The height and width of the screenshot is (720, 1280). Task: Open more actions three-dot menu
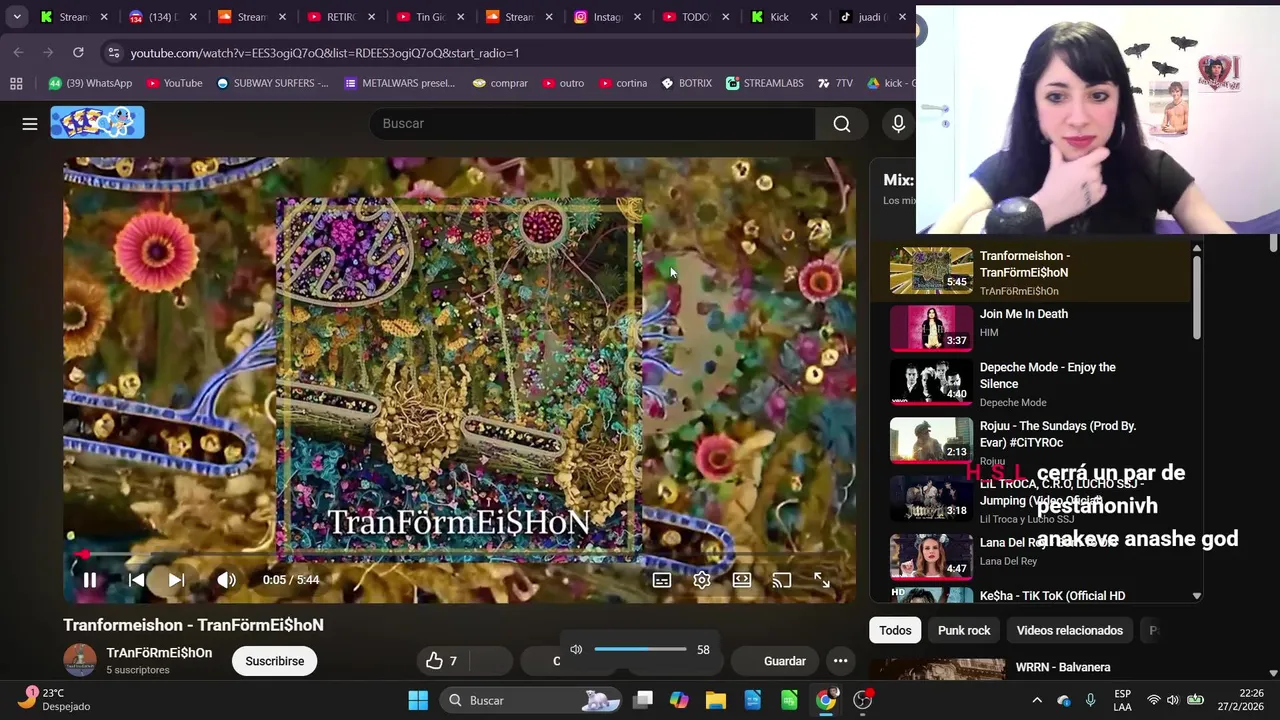(x=841, y=661)
